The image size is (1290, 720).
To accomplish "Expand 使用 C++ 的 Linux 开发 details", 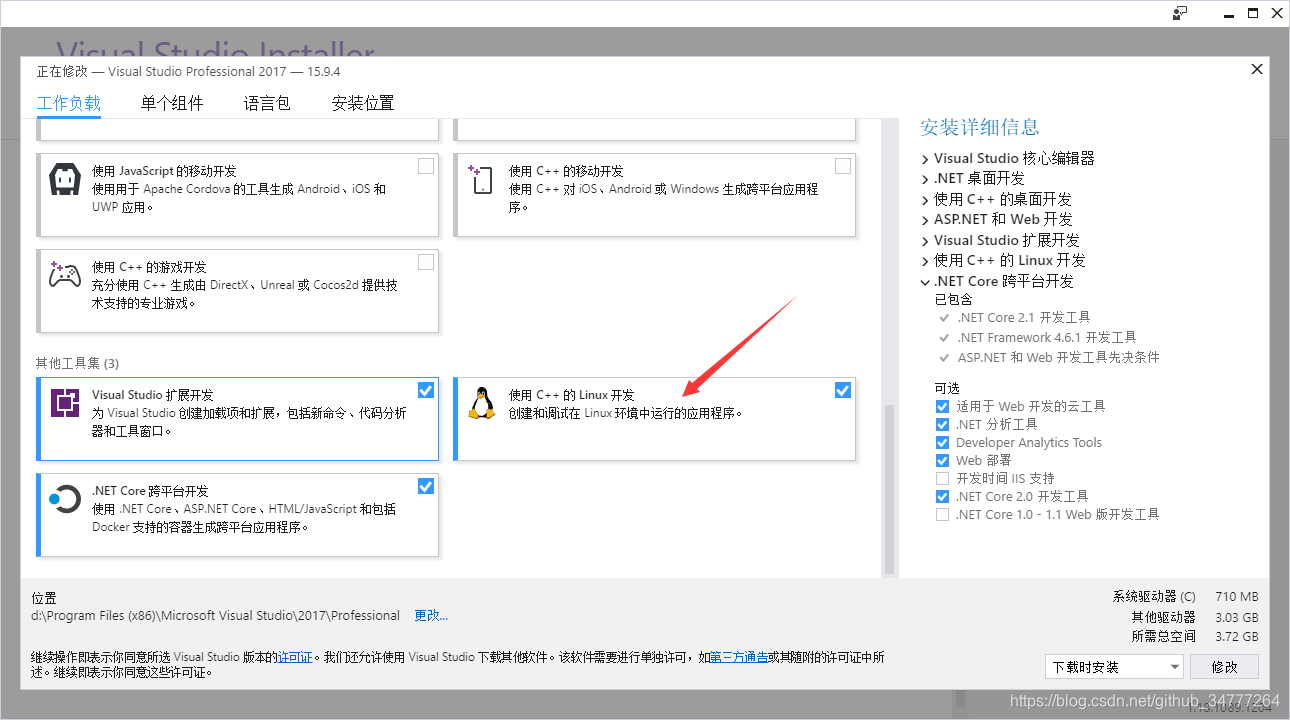I will 925,261.
